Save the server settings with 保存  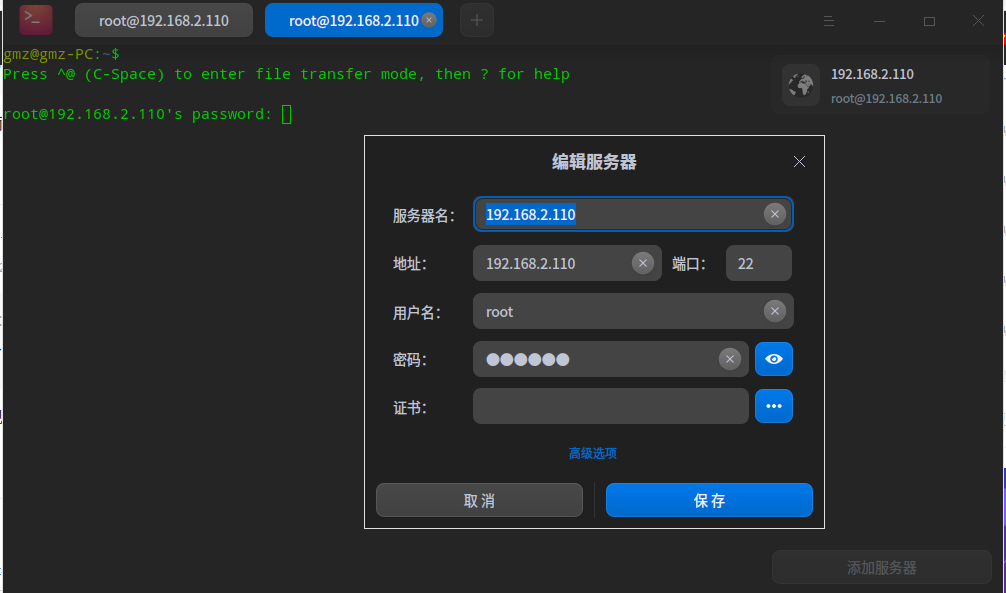[709, 500]
